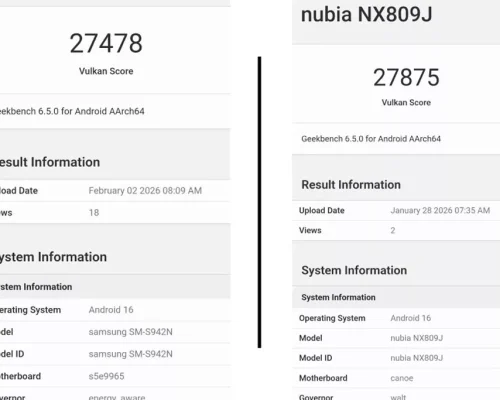This screenshot has height=400, width=500.
Task: Click small System Information subheading in nubia panel
Action: (x=338, y=297)
